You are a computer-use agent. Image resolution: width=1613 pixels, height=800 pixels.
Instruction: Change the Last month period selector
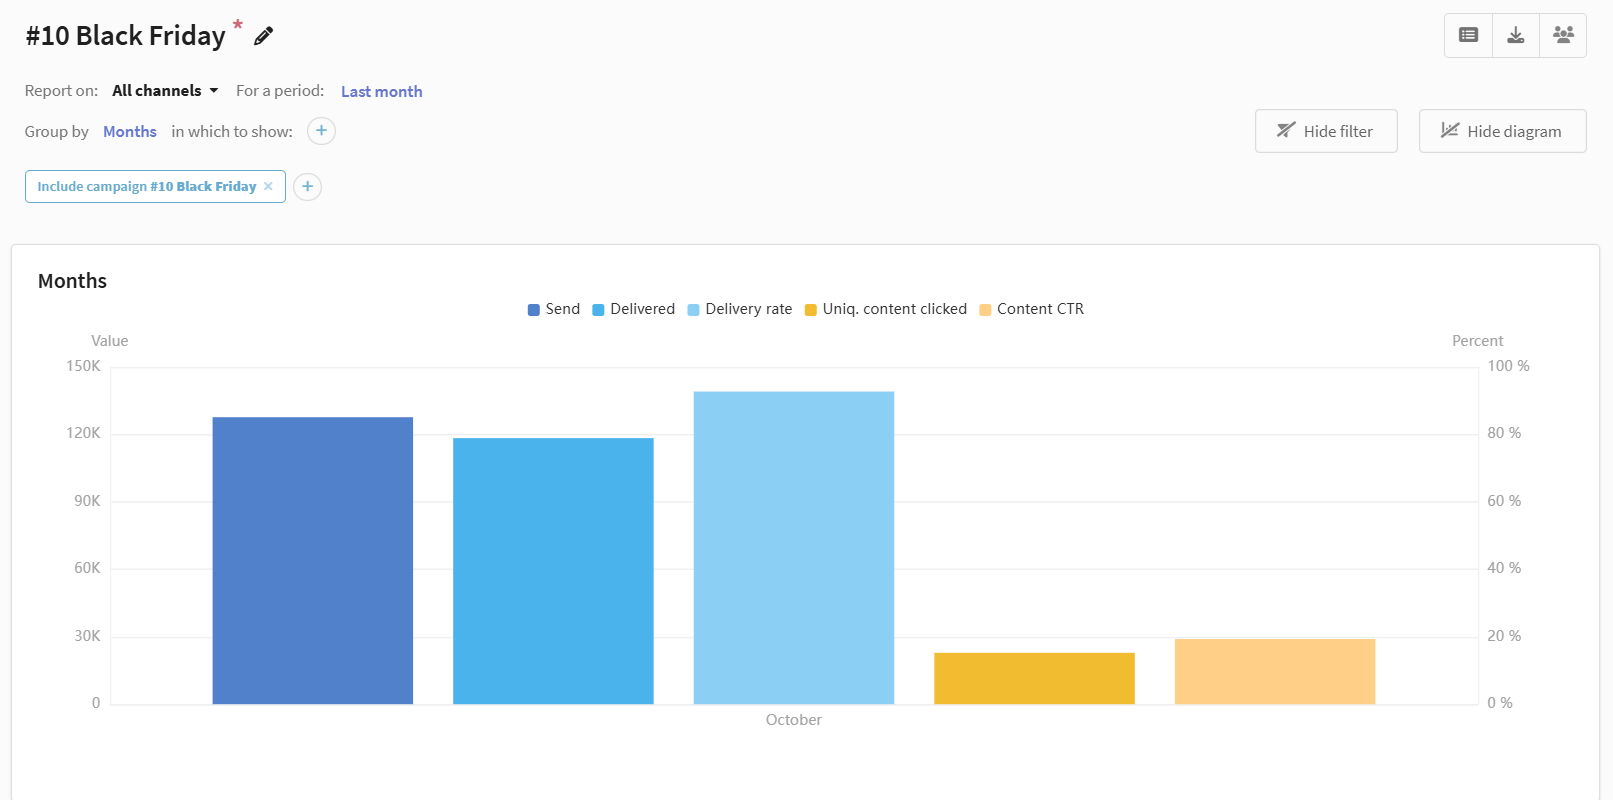(381, 91)
